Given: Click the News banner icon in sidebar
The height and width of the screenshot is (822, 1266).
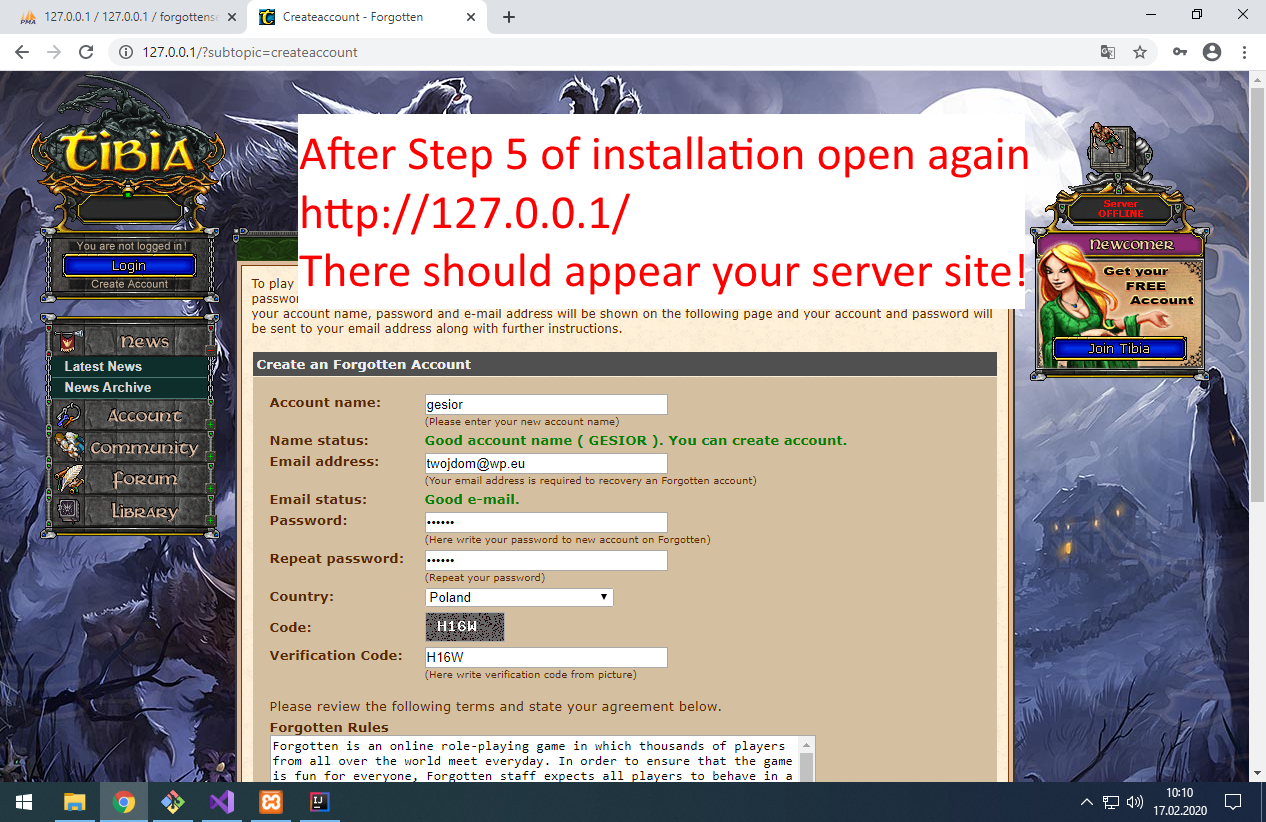Looking at the screenshot, I should pyautogui.click(x=66, y=341).
